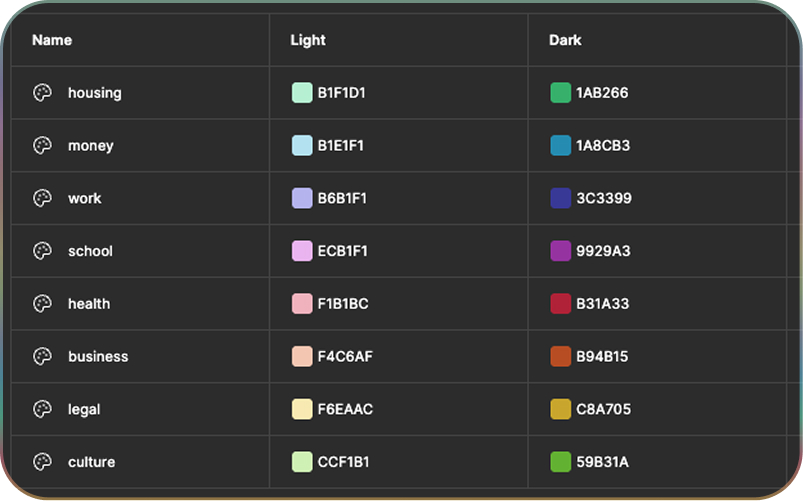
Task: Open the culture dark swatch 59B31A
Action: (x=561, y=462)
